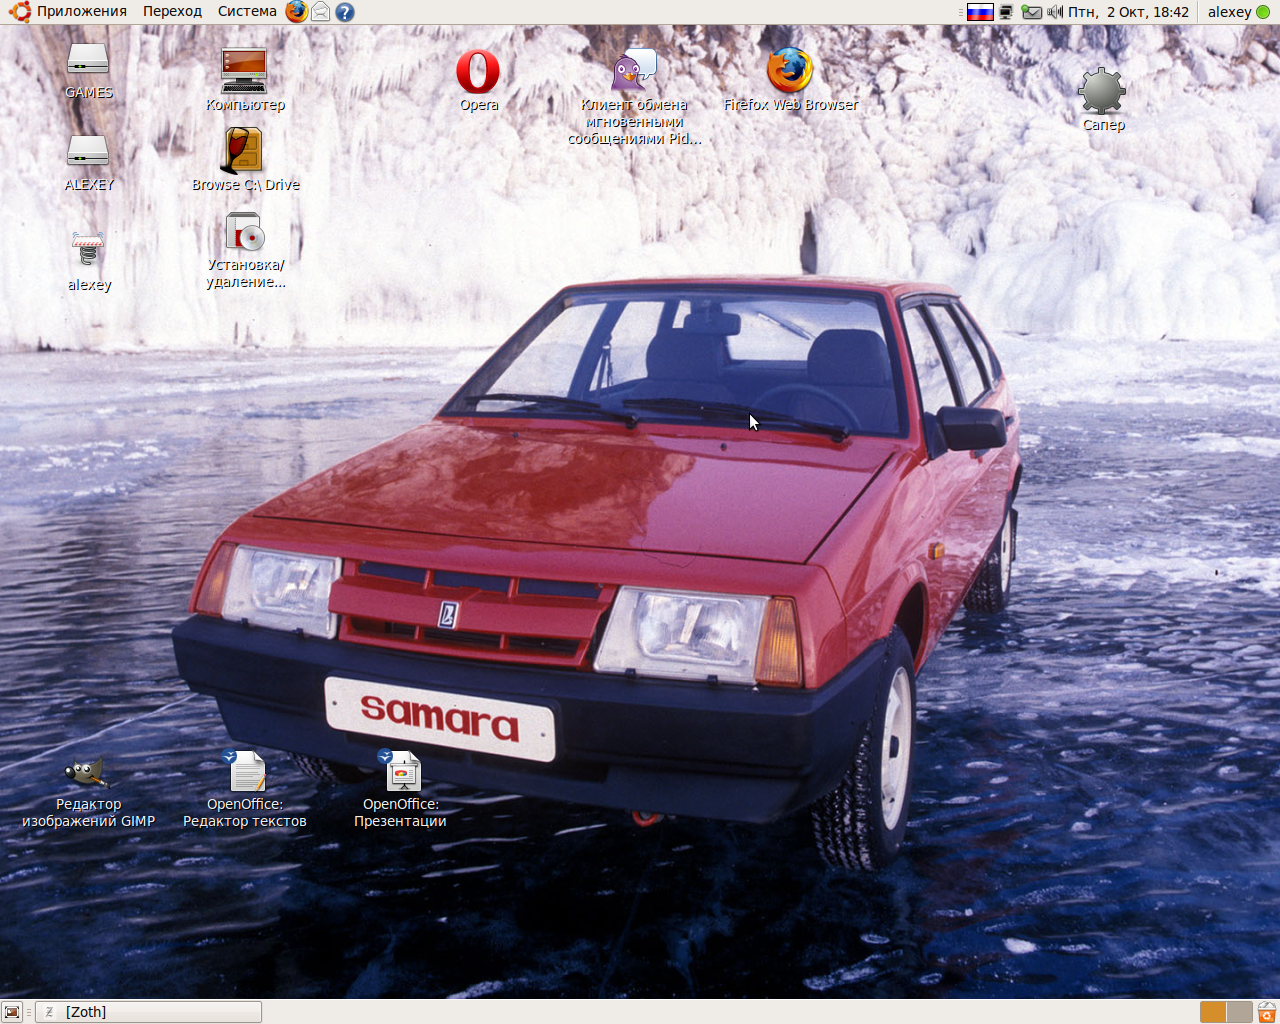Screen dimensions: 1280x1024
Task: Open the Приложения menu
Action: coord(69,12)
